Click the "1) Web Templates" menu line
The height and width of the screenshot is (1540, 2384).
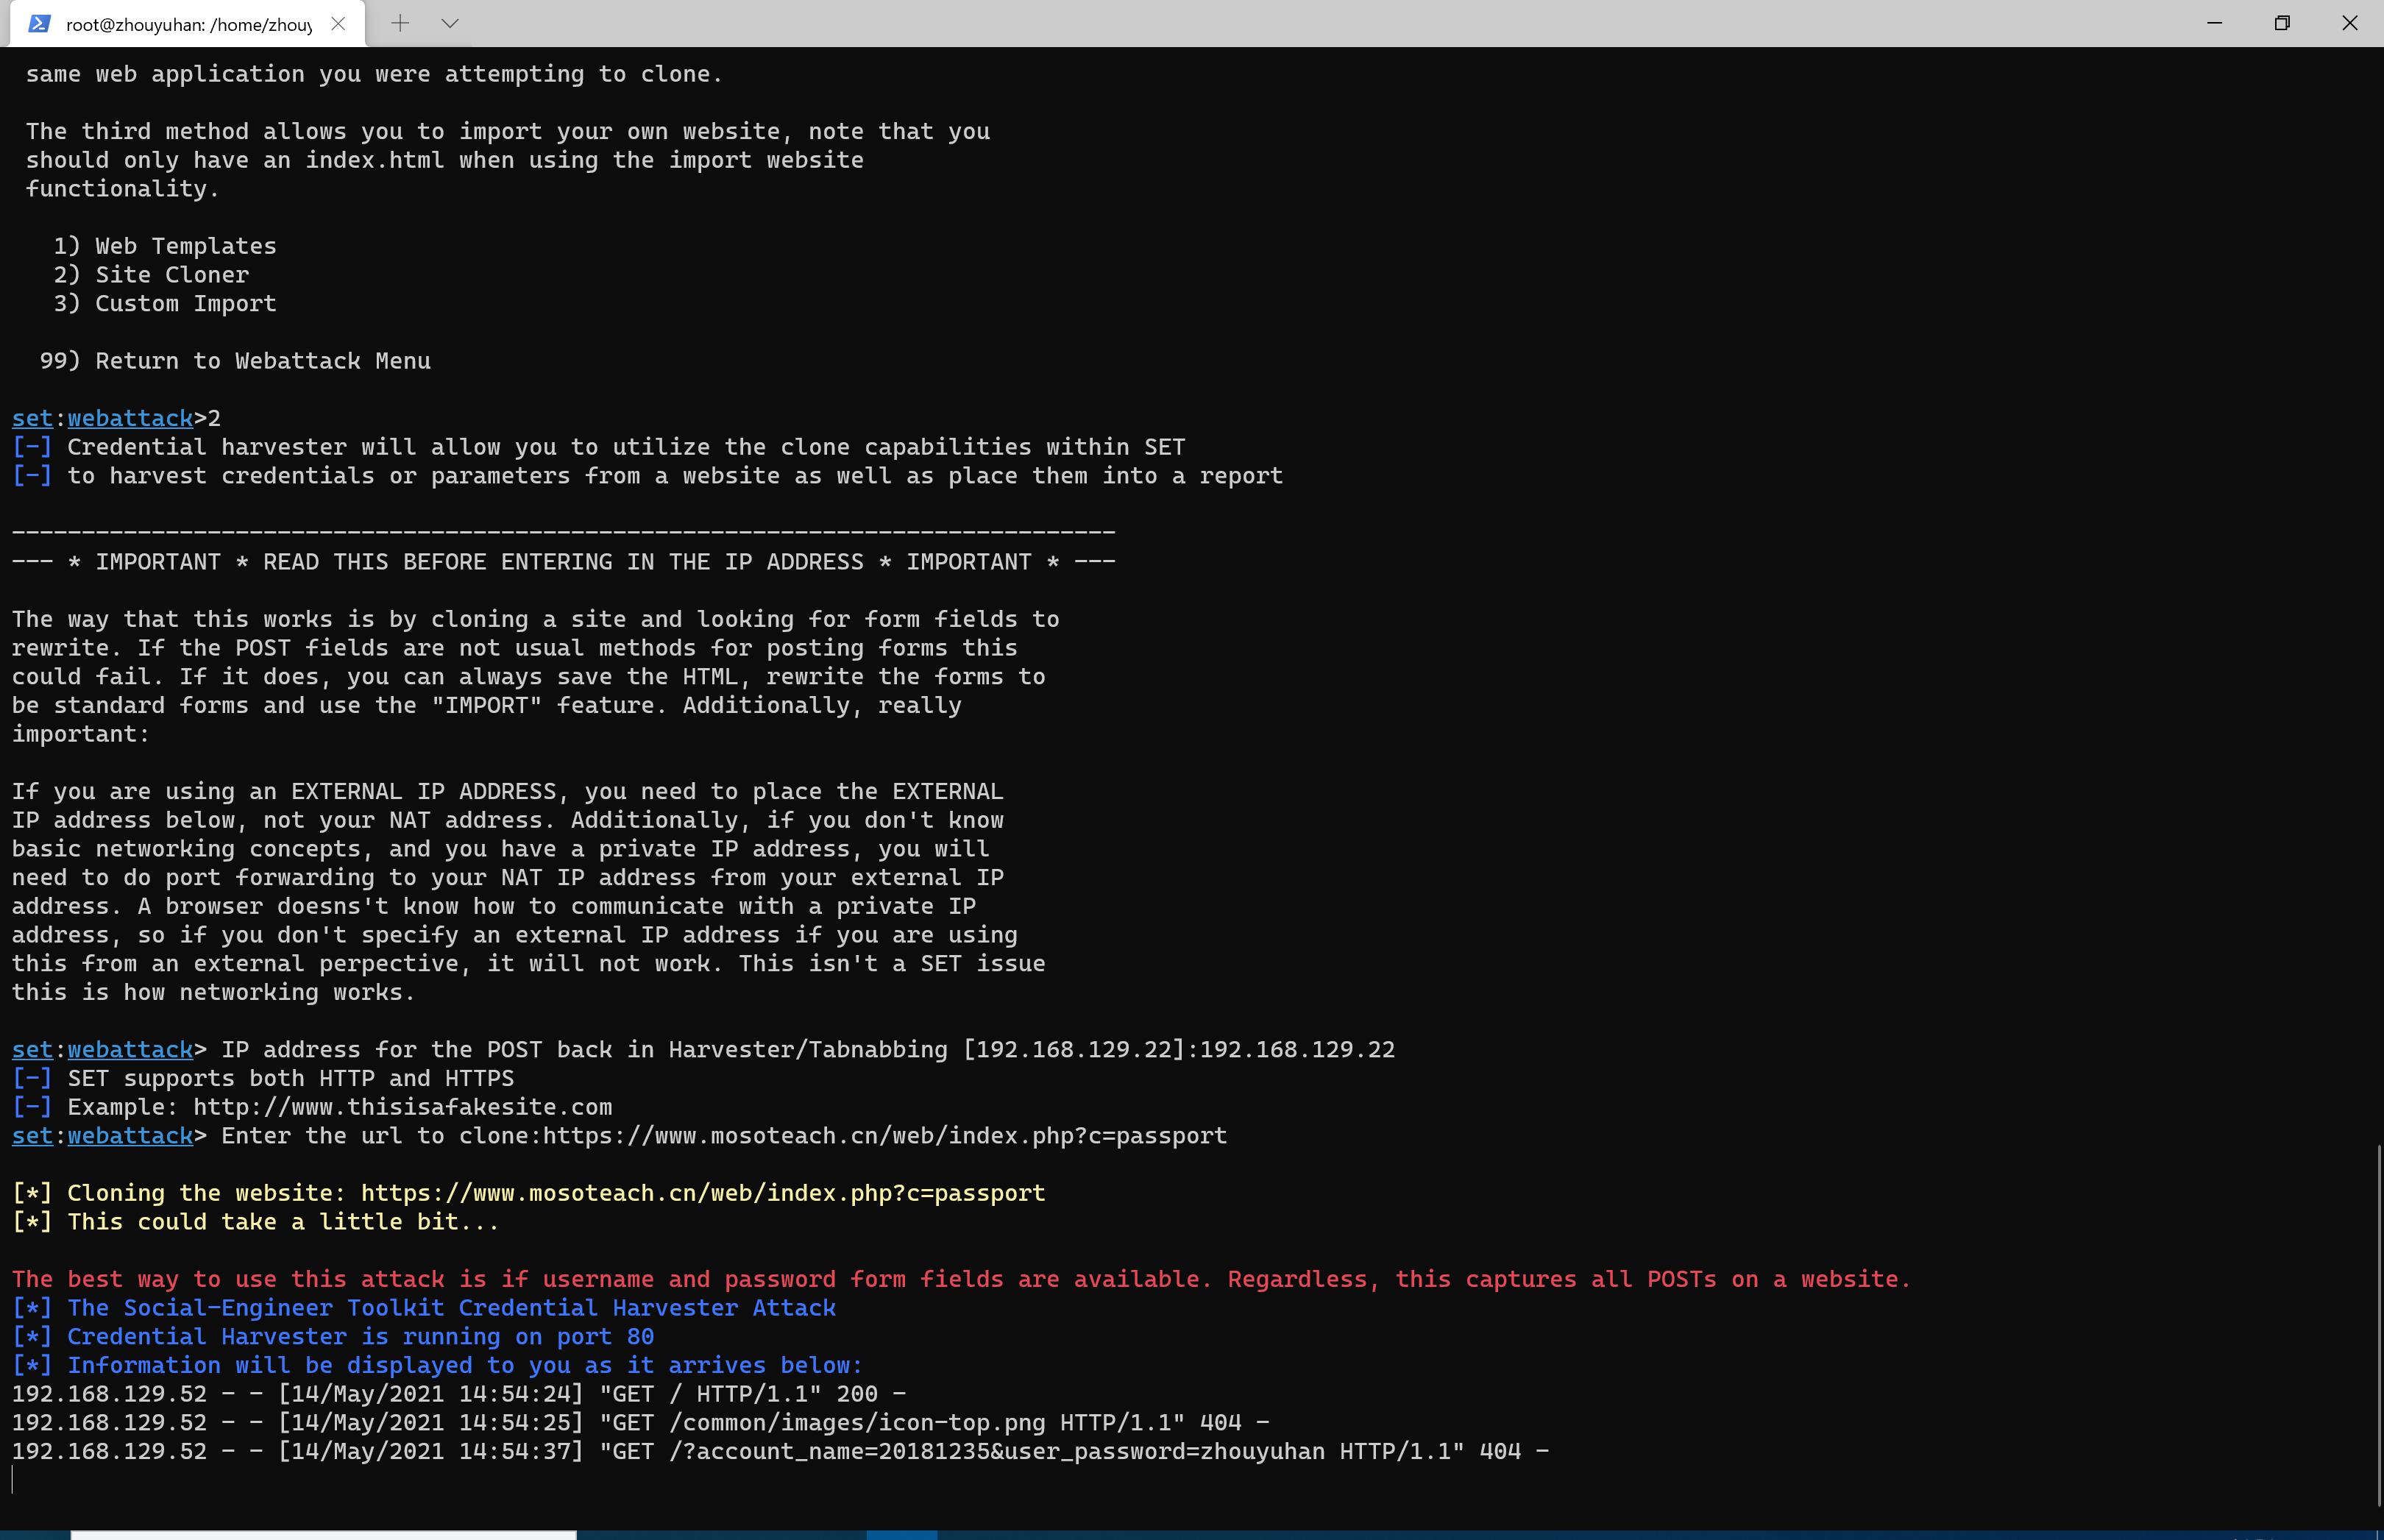[165, 246]
